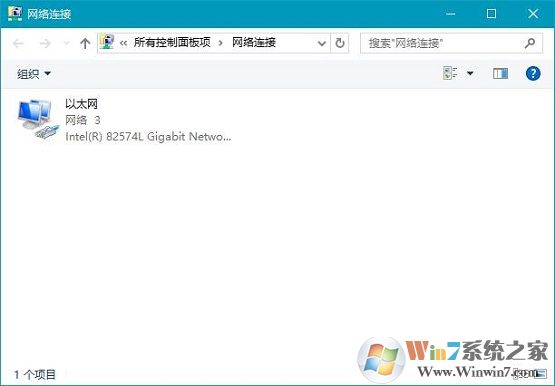Open 所有控制面板项 breadcrumb
Image resolution: width=555 pixels, height=386 pixels.
(x=172, y=43)
